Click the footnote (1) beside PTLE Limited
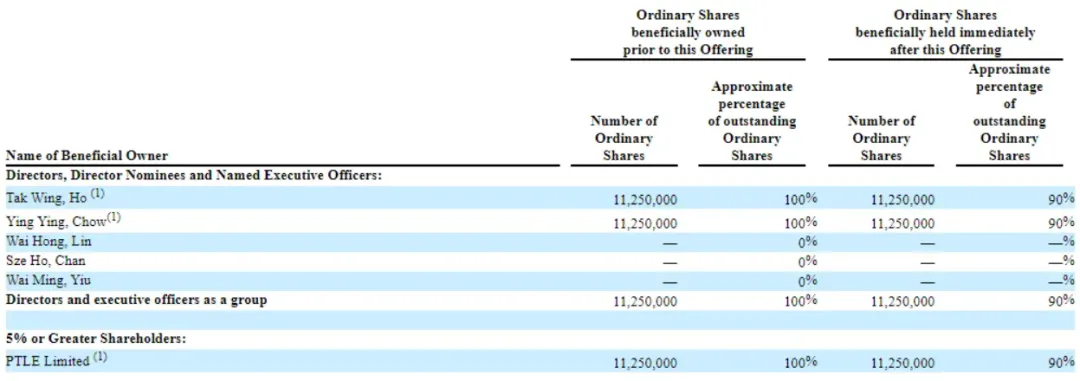Image resolution: width=1080 pixels, height=381 pixels. pos(101,358)
